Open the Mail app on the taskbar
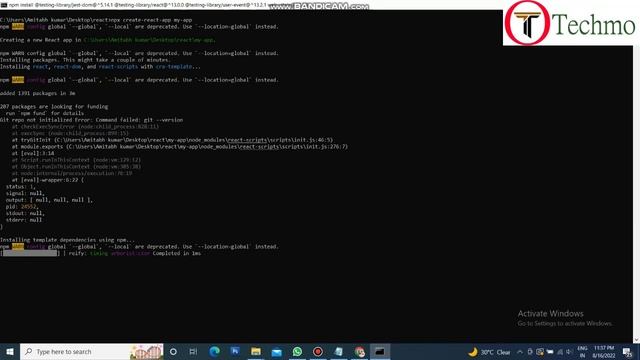The width and height of the screenshot is (640, 360). [276, 351]
